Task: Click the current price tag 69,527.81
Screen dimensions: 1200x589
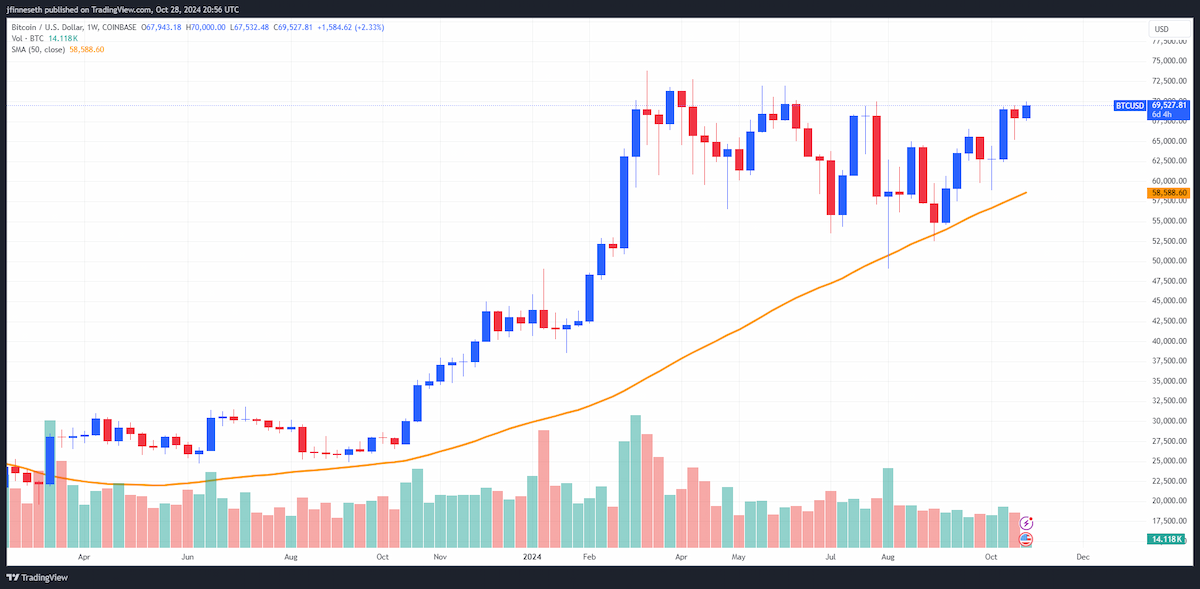Action: [1168, 104]
